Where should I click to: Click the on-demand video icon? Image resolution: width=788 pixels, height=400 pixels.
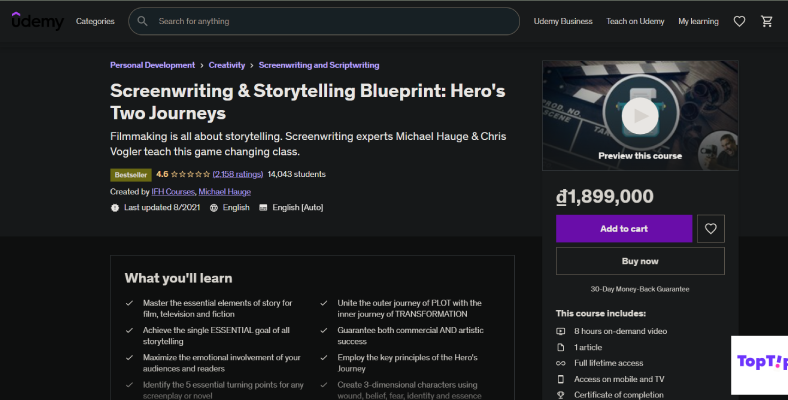click(x=561, y=331)
